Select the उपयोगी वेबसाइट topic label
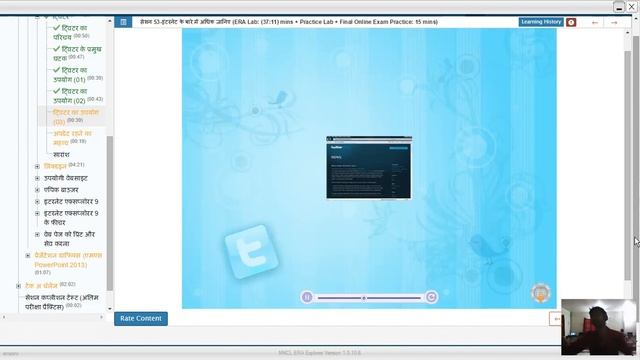The height and width of the screenshot is (360, 640). [65, 178]
